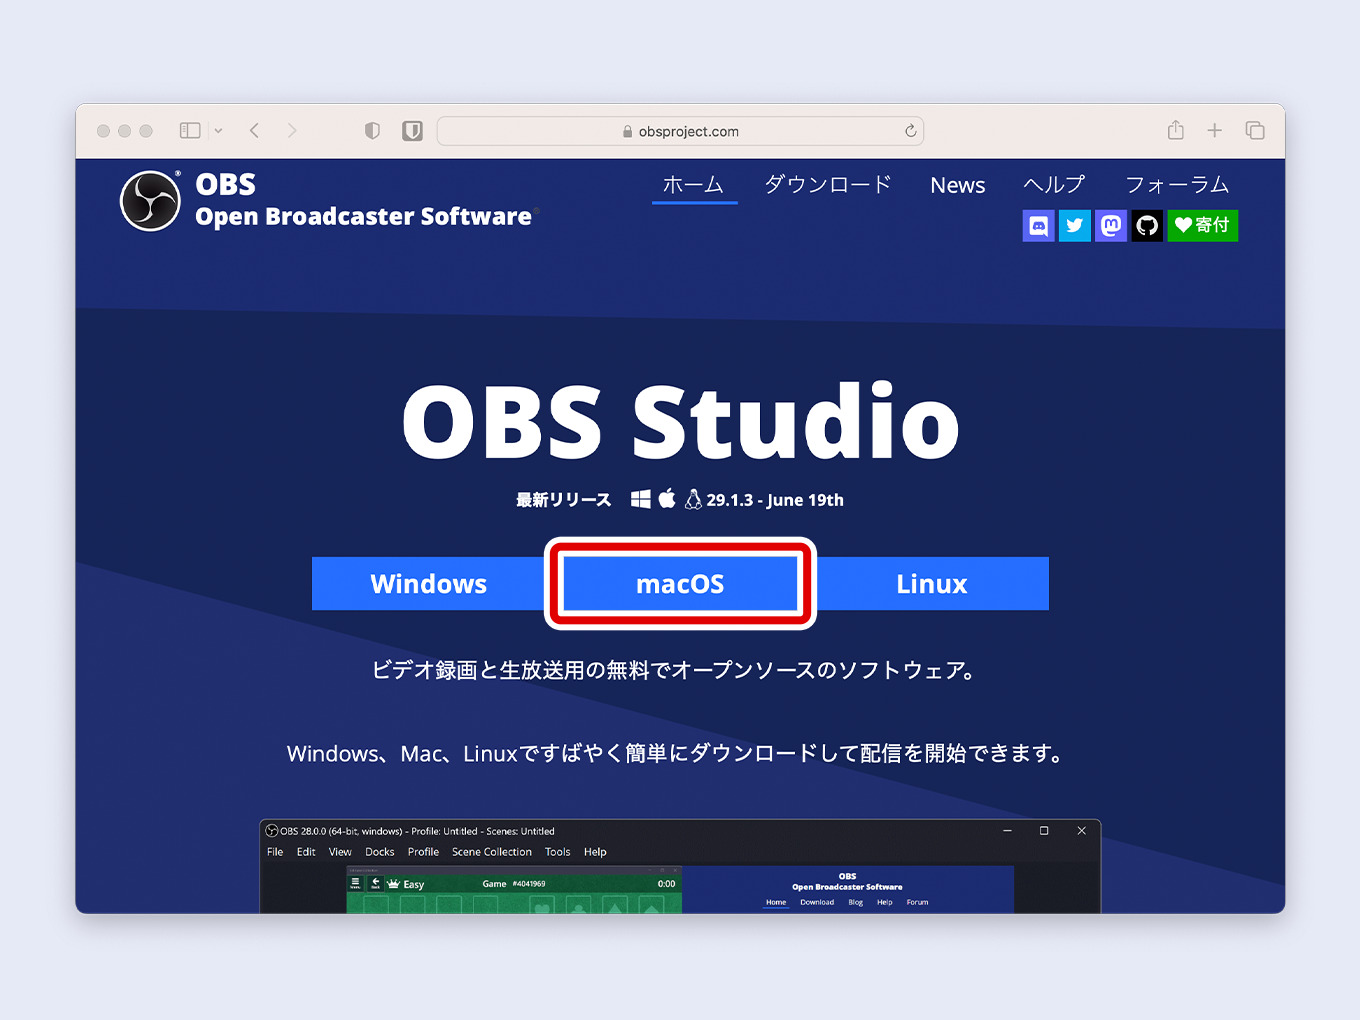Reload the page with the refresh icon
Image resolution: width=1360 pixels, height=1020 pixels.
tap(910, 130)
